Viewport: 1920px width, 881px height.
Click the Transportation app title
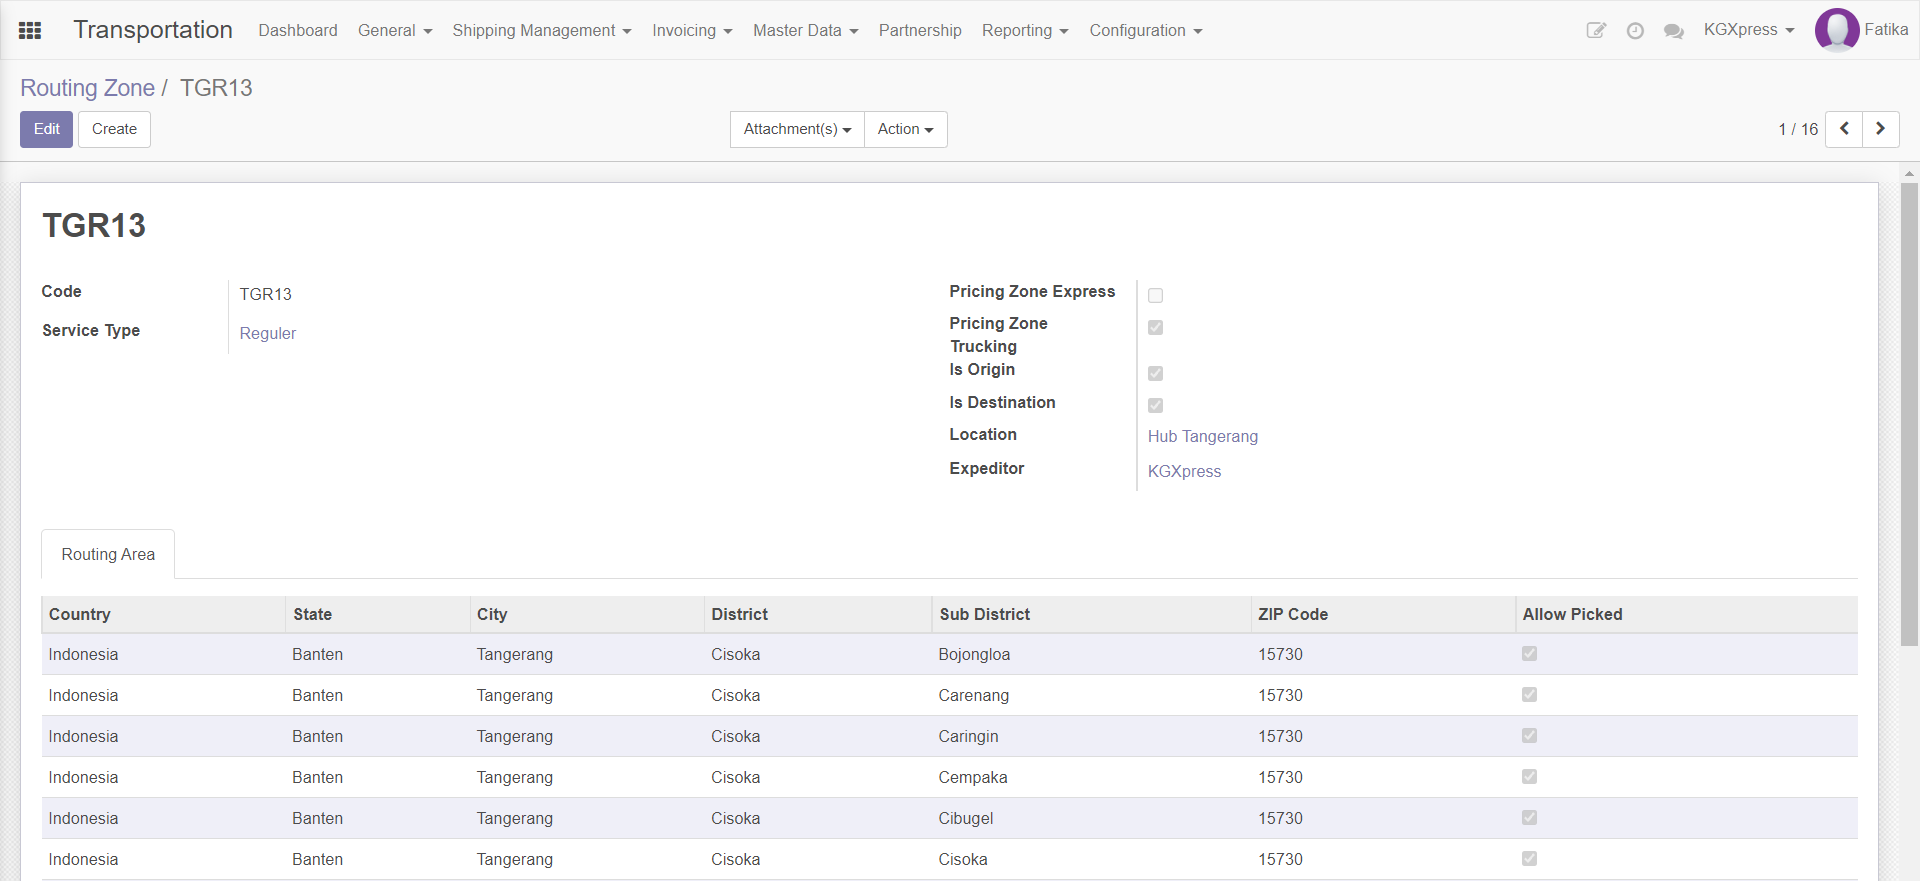153,30
